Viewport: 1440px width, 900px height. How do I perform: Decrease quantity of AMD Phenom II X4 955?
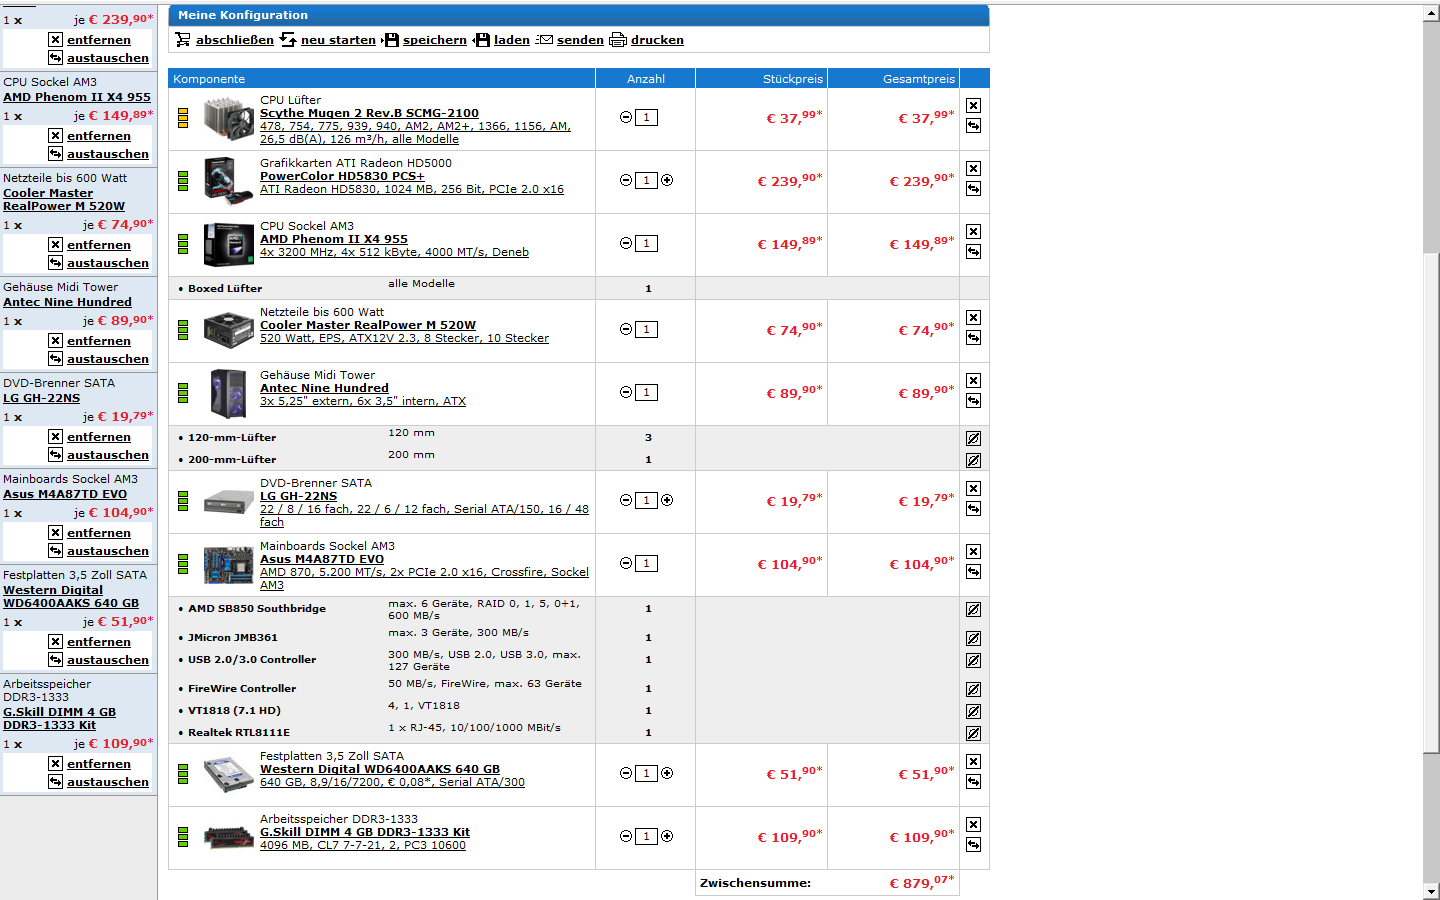[626, 244]
